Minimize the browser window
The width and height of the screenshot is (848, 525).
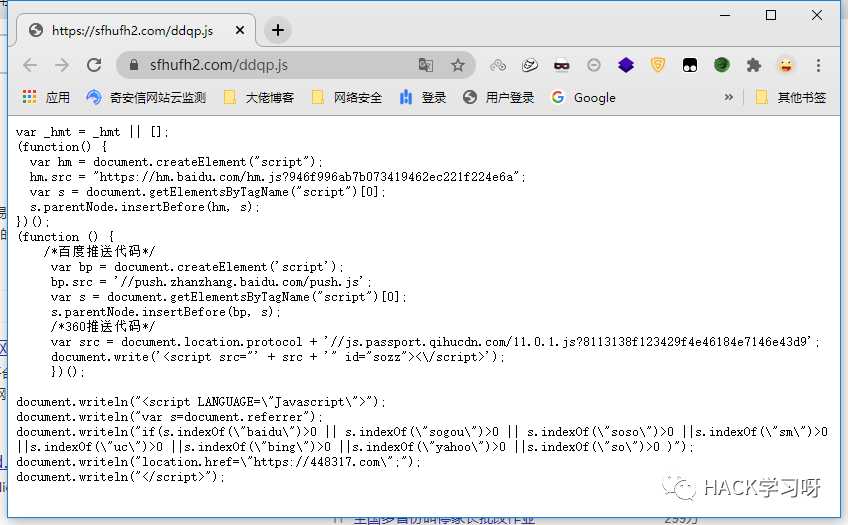point(725,16)
